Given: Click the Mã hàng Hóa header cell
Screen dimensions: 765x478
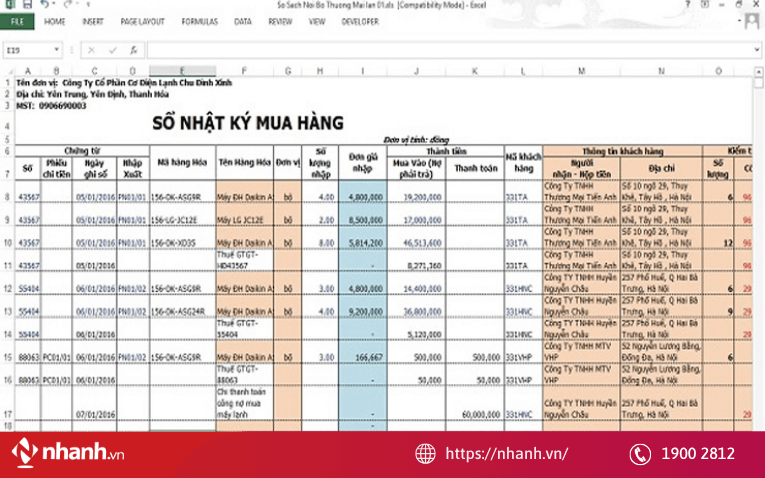Looking at the screenshot, I should click(x=182, y=163).
